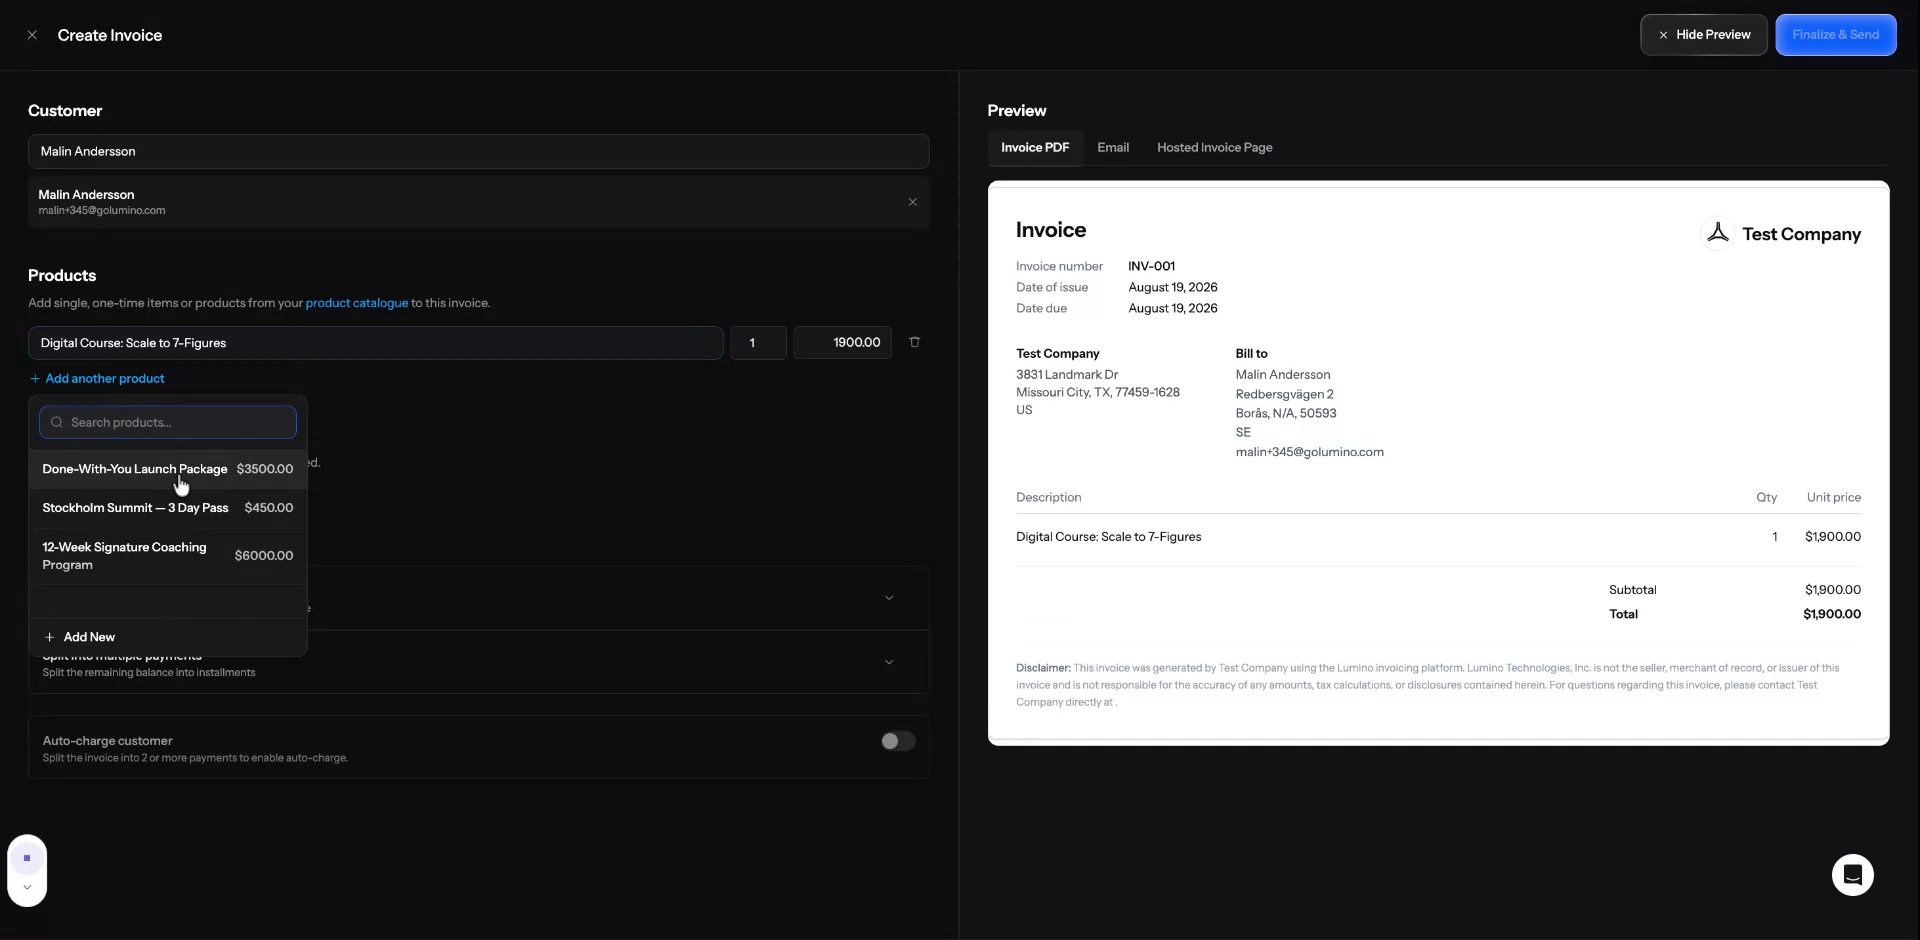The width and height of the screenshot is (1920, 940).
Task: Click the invoice number INV-001 in the preview
Action: (1151, 266)
